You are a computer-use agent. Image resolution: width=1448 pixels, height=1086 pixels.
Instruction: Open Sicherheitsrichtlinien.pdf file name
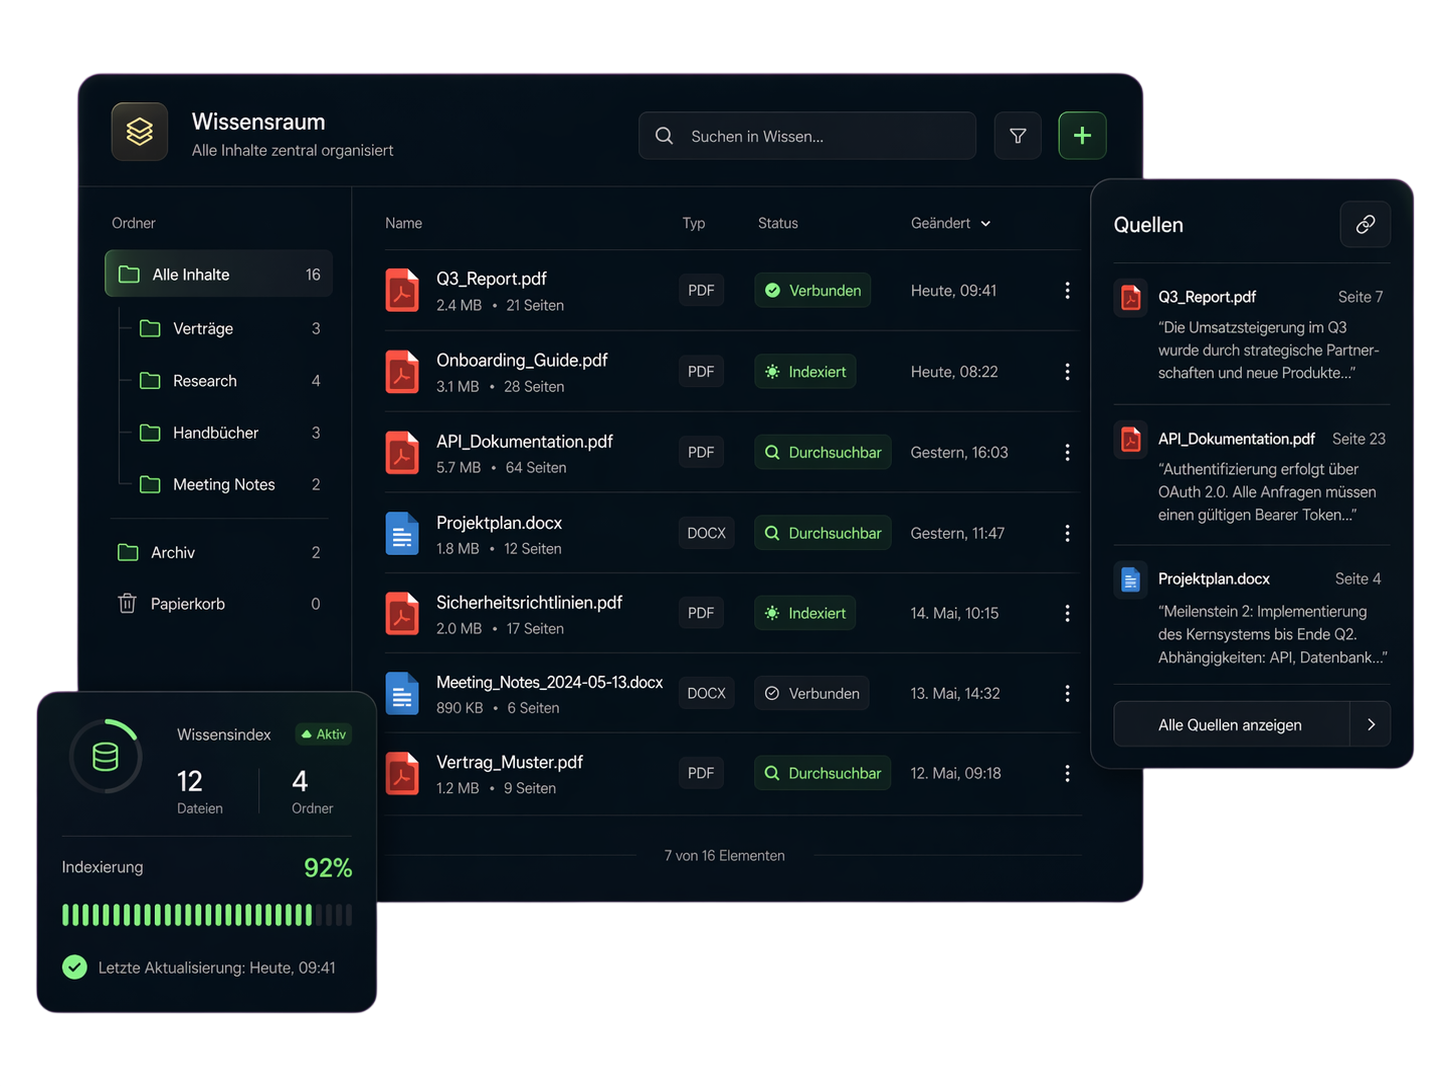pyautogui.click(x=529, y=602)
